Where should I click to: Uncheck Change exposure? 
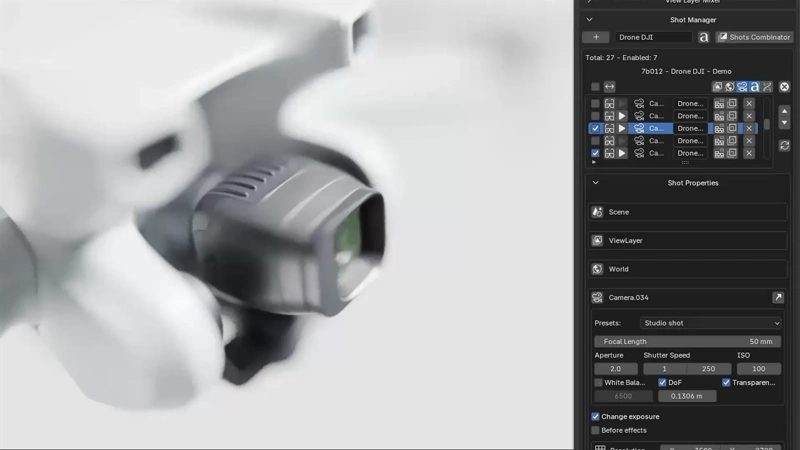click(x=595, y=417)
